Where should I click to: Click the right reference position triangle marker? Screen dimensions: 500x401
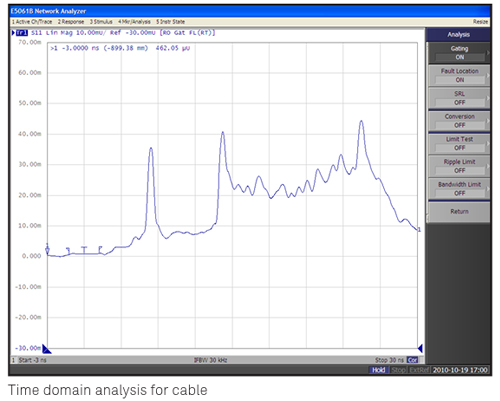coord(420,348)
